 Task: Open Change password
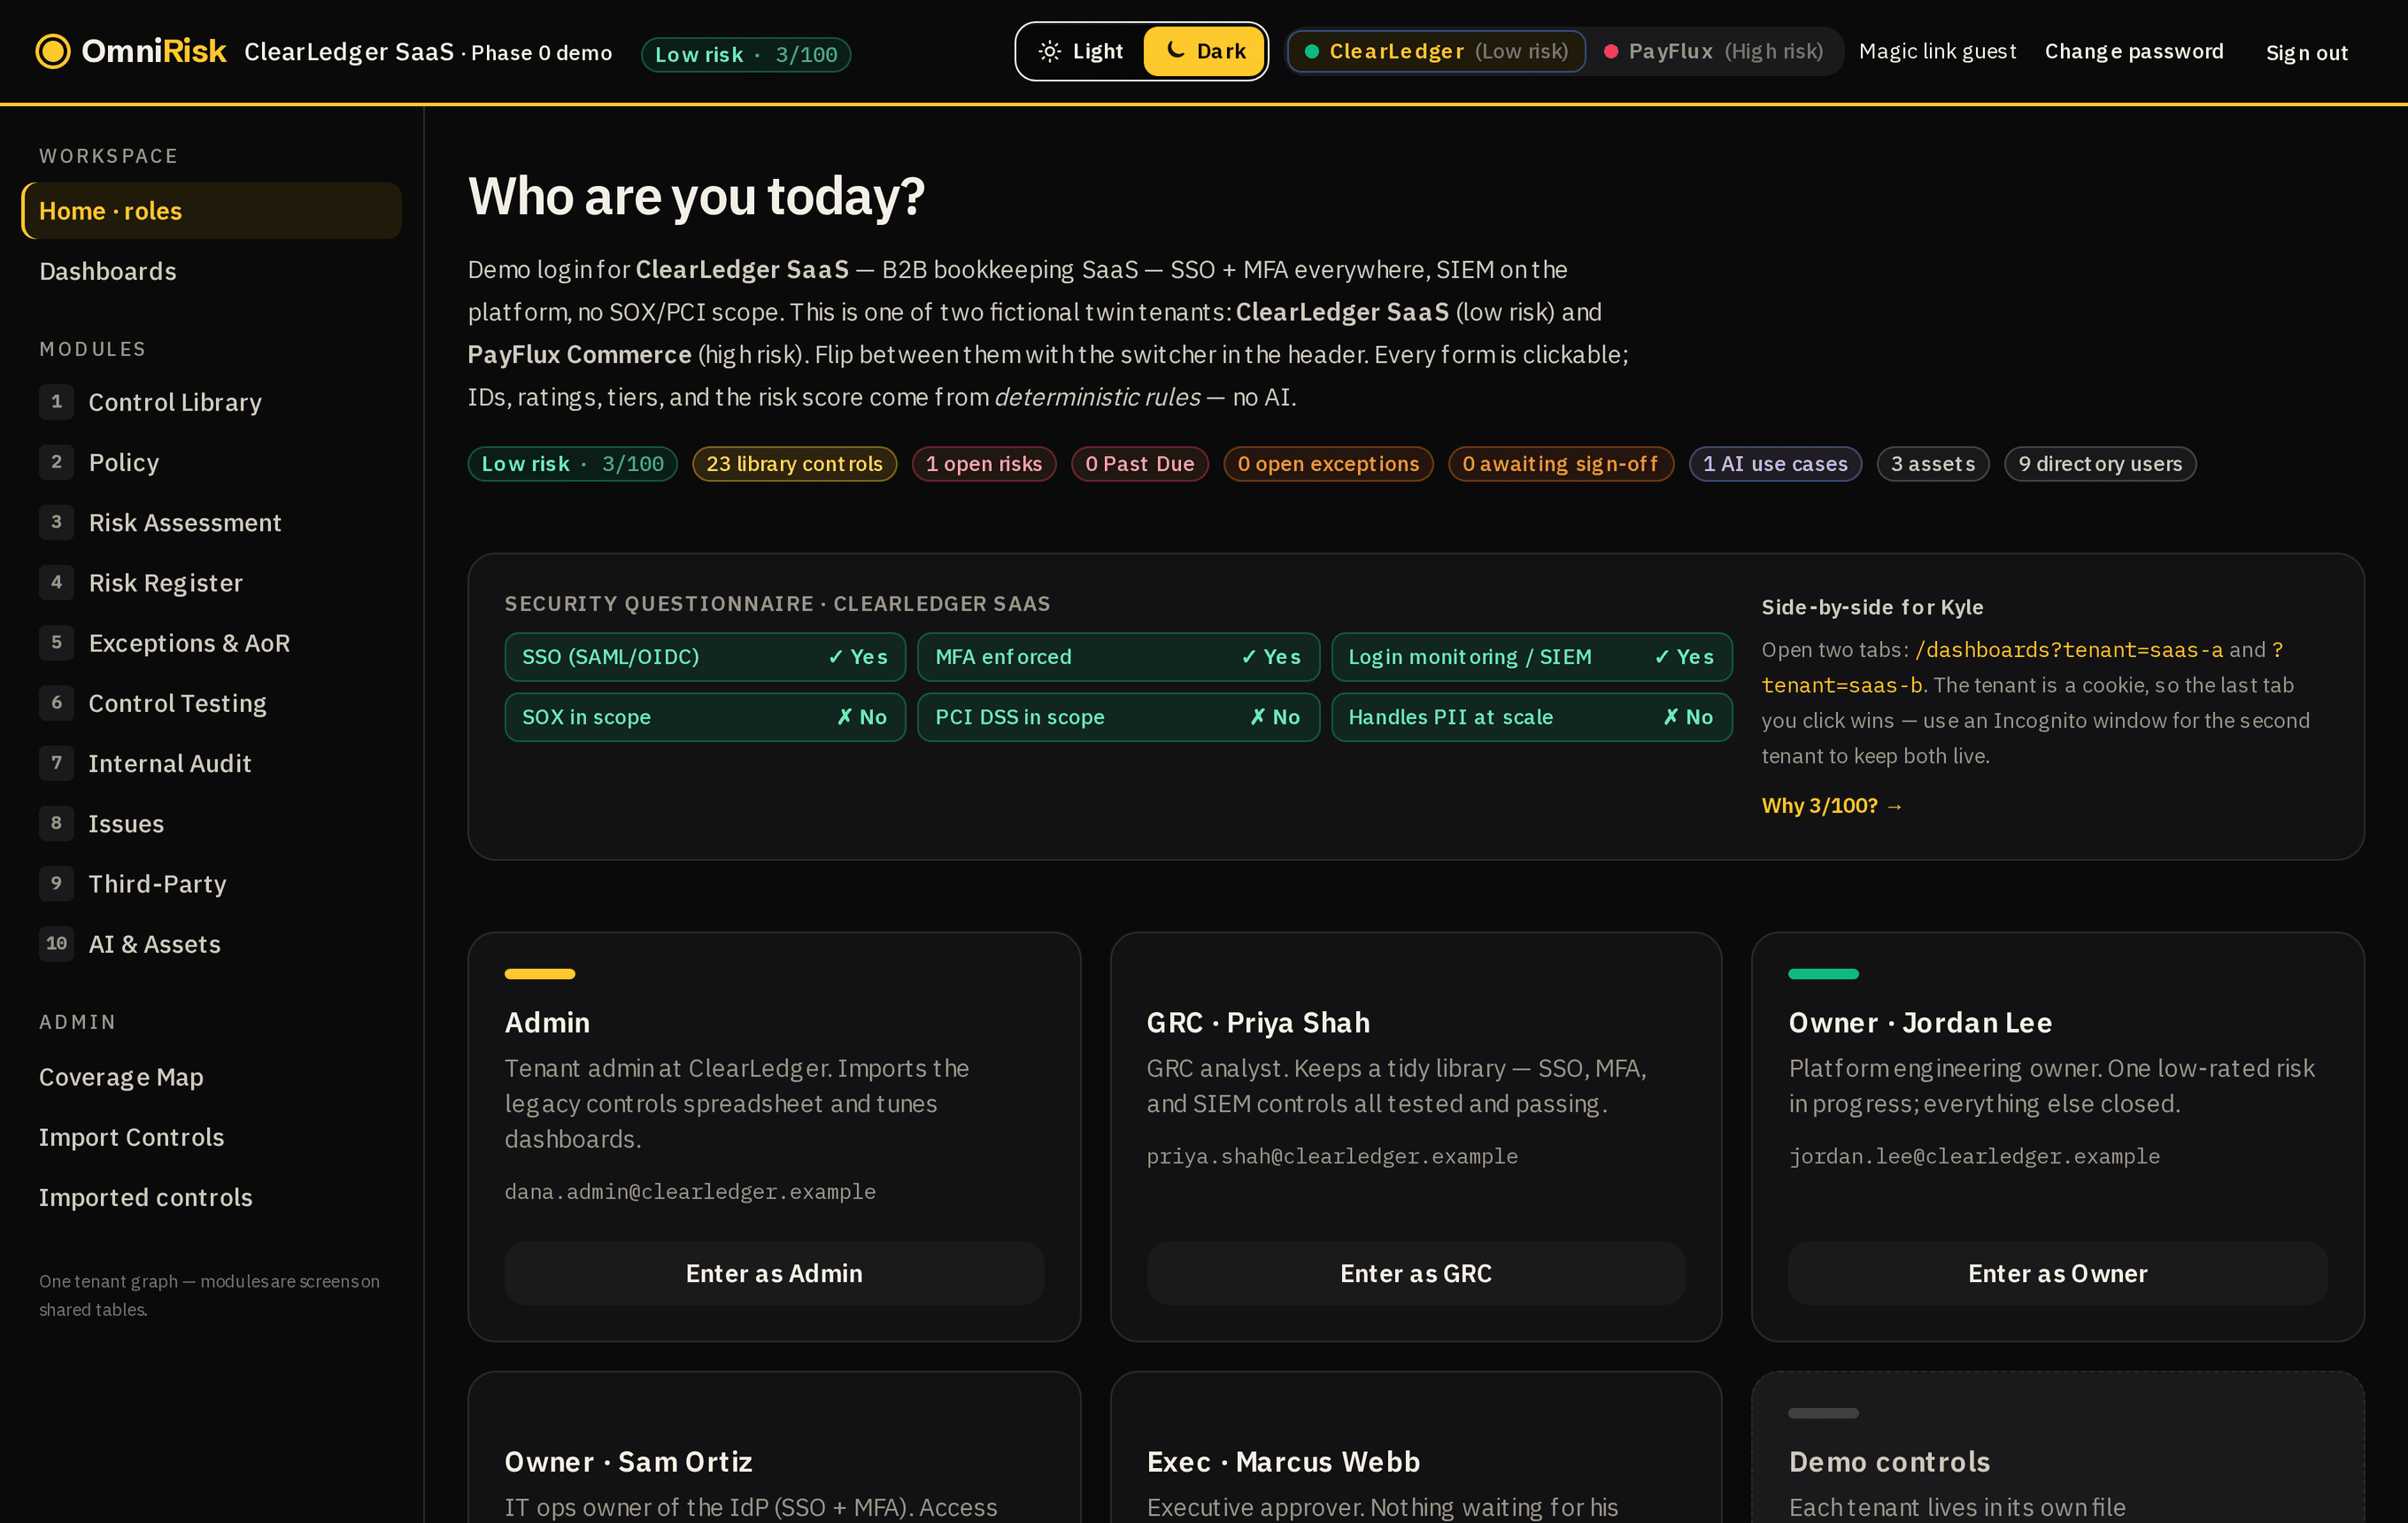2134,51
